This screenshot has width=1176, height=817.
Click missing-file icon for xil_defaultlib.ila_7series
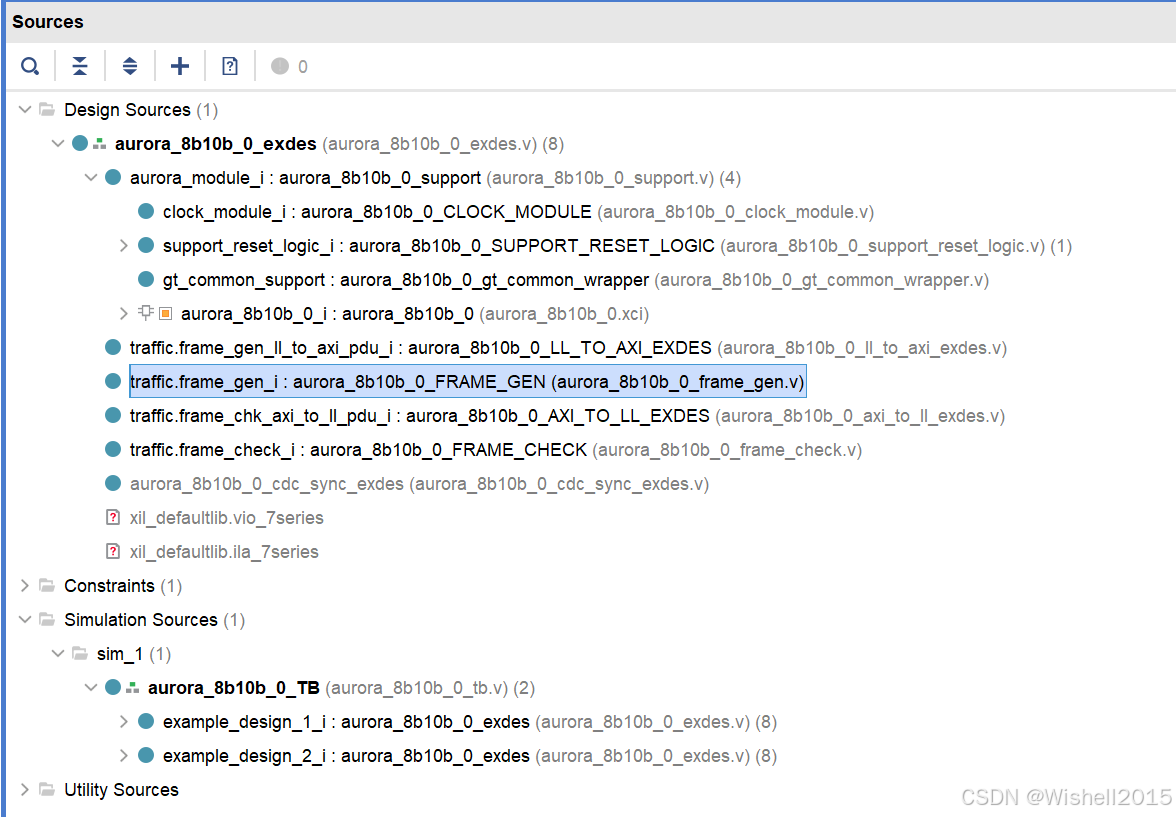113,551
